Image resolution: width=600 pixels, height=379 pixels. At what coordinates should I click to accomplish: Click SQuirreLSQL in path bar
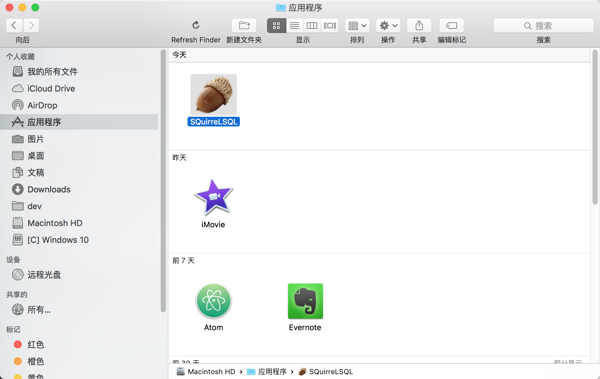326,372
